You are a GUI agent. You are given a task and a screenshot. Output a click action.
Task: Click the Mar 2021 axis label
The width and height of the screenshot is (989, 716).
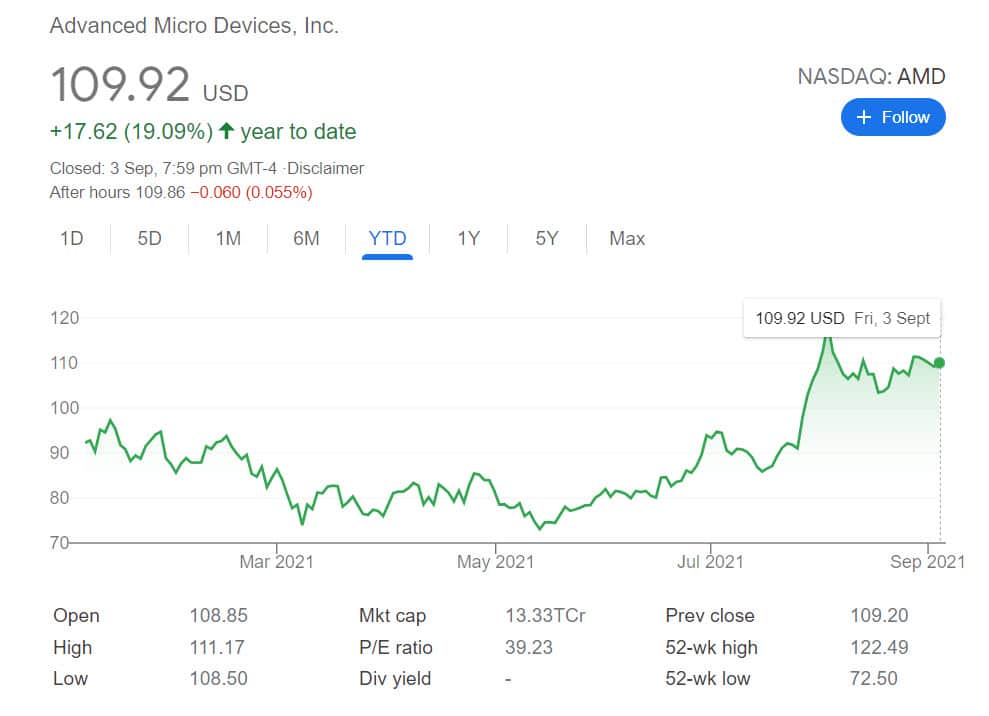point(276,561)
